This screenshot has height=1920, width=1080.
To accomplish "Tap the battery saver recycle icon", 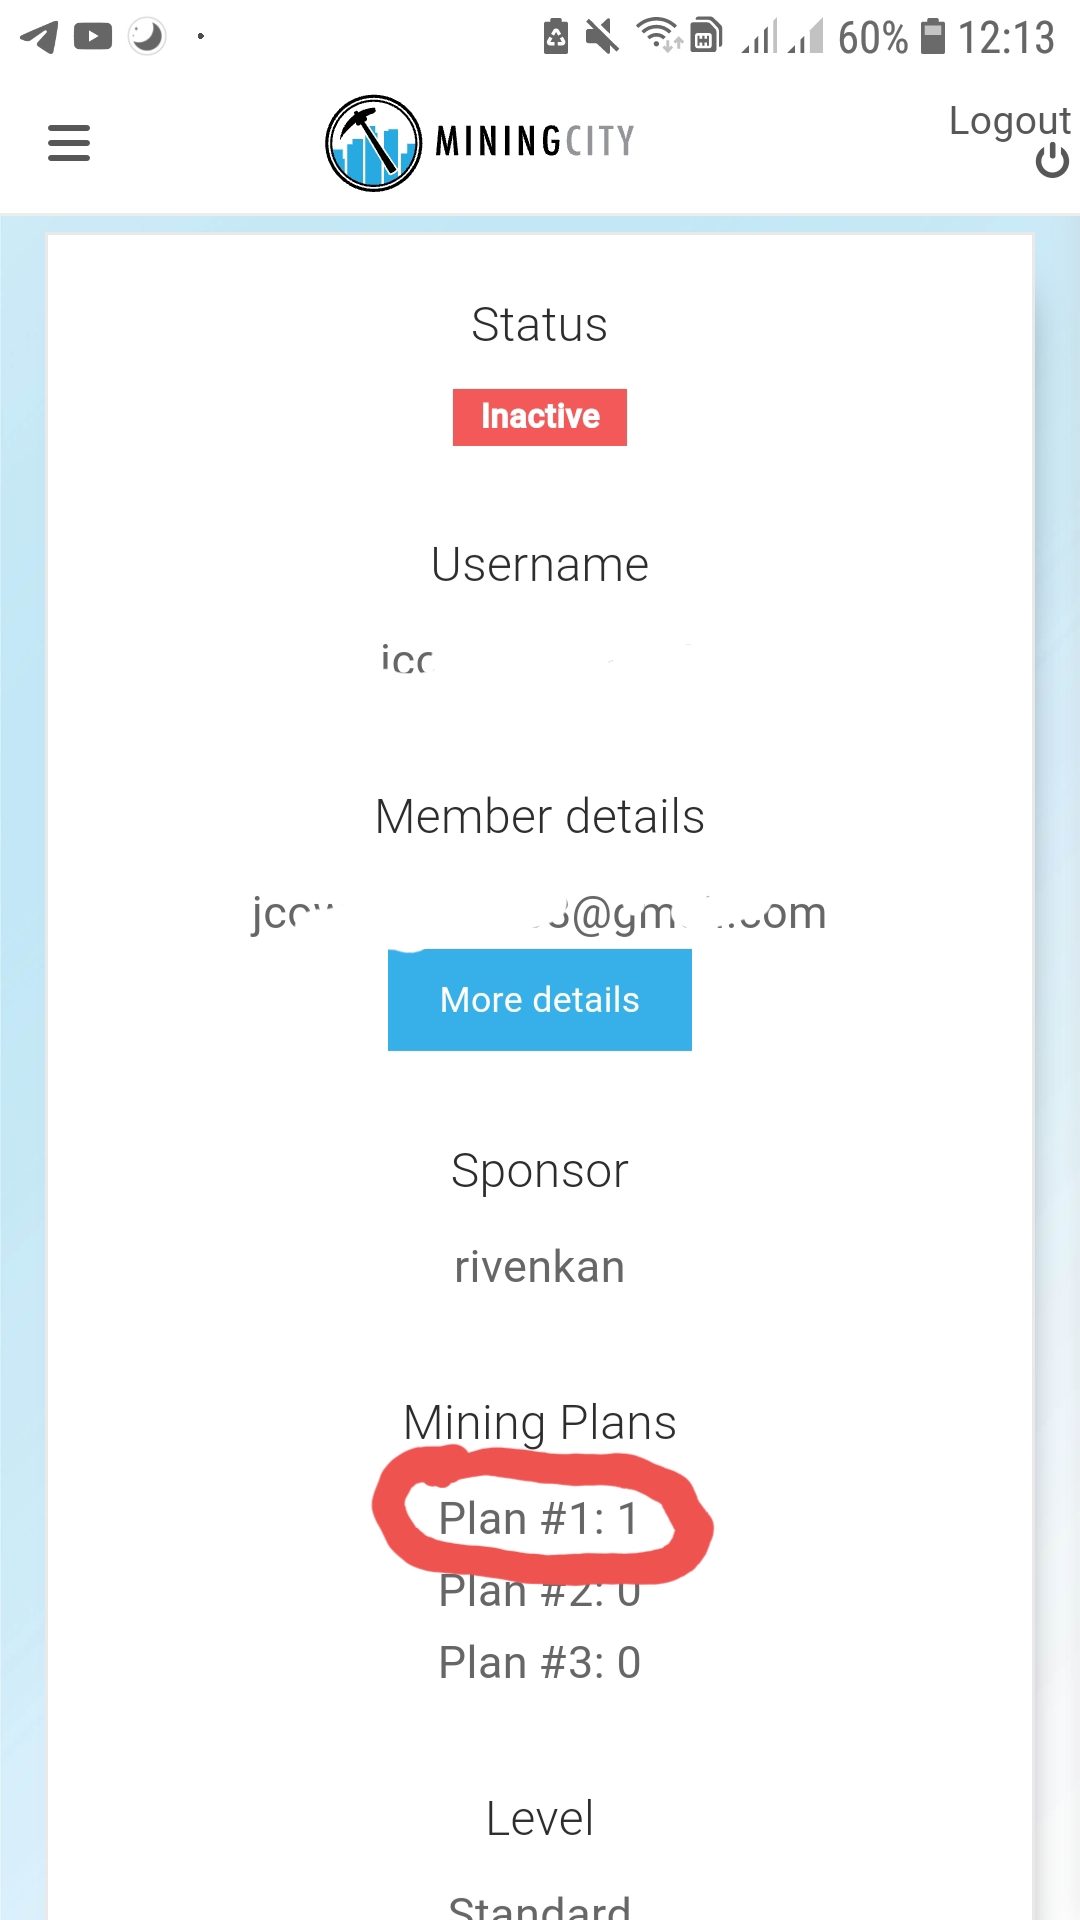I will pos(556,37).
